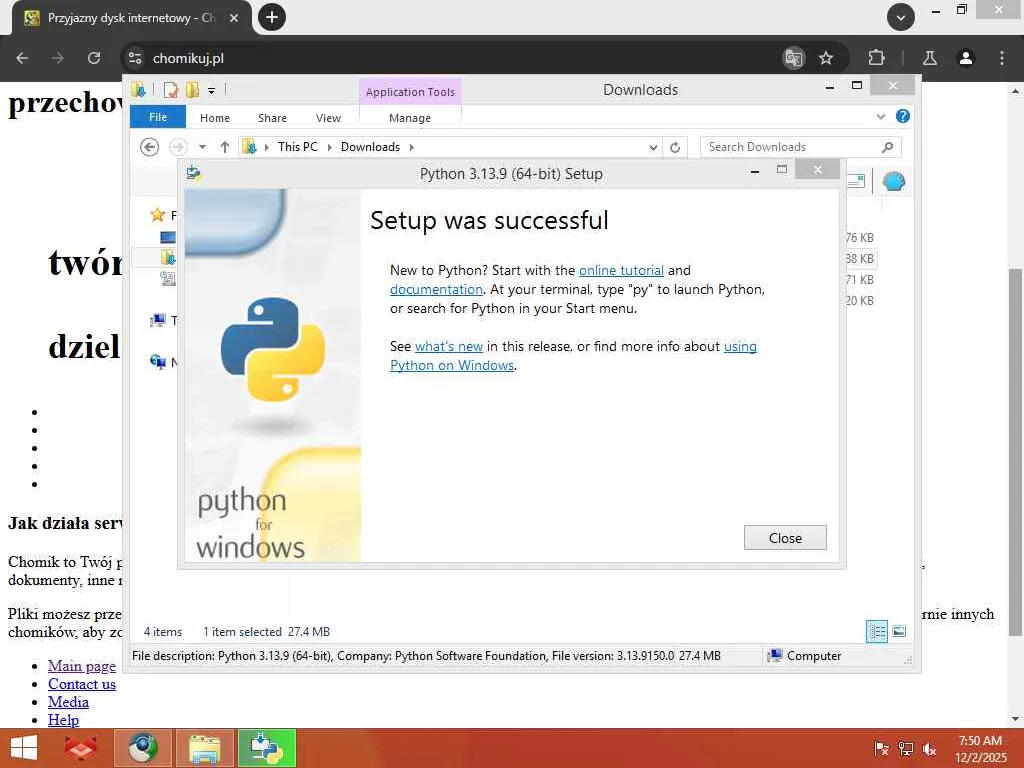Expand the Explorer ribbon chevron
The height and width of the screenshot is (768, 1024).
point(881,117)
